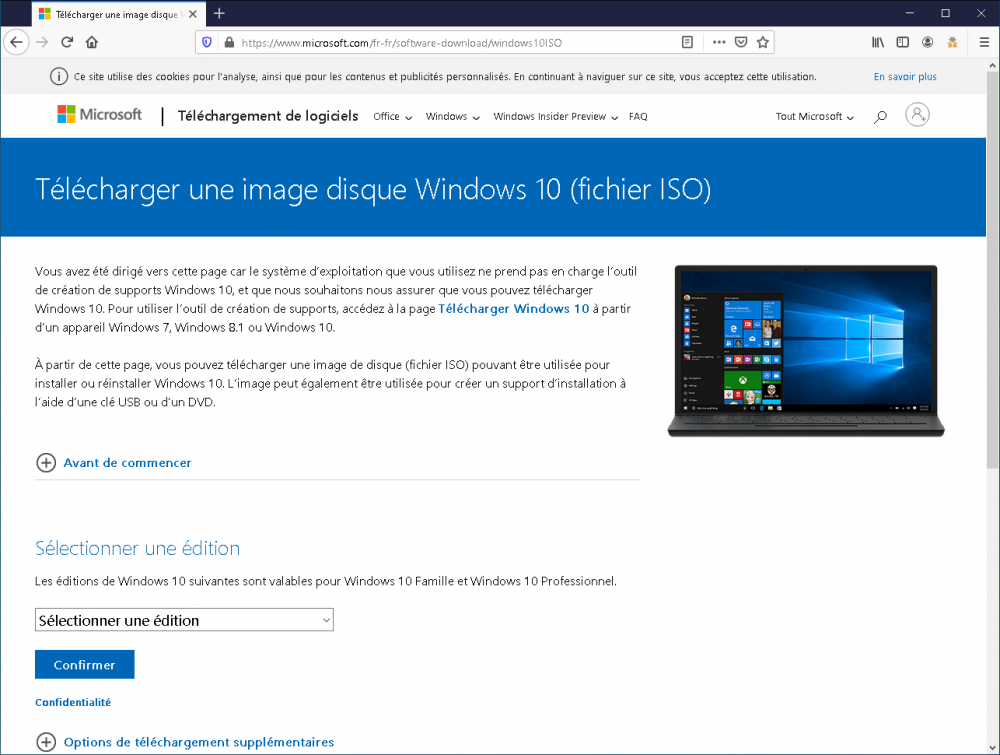Click the tracking protection shield icon
The height and width of the screenshot is (755, 1000).
(x=207, y=43)
